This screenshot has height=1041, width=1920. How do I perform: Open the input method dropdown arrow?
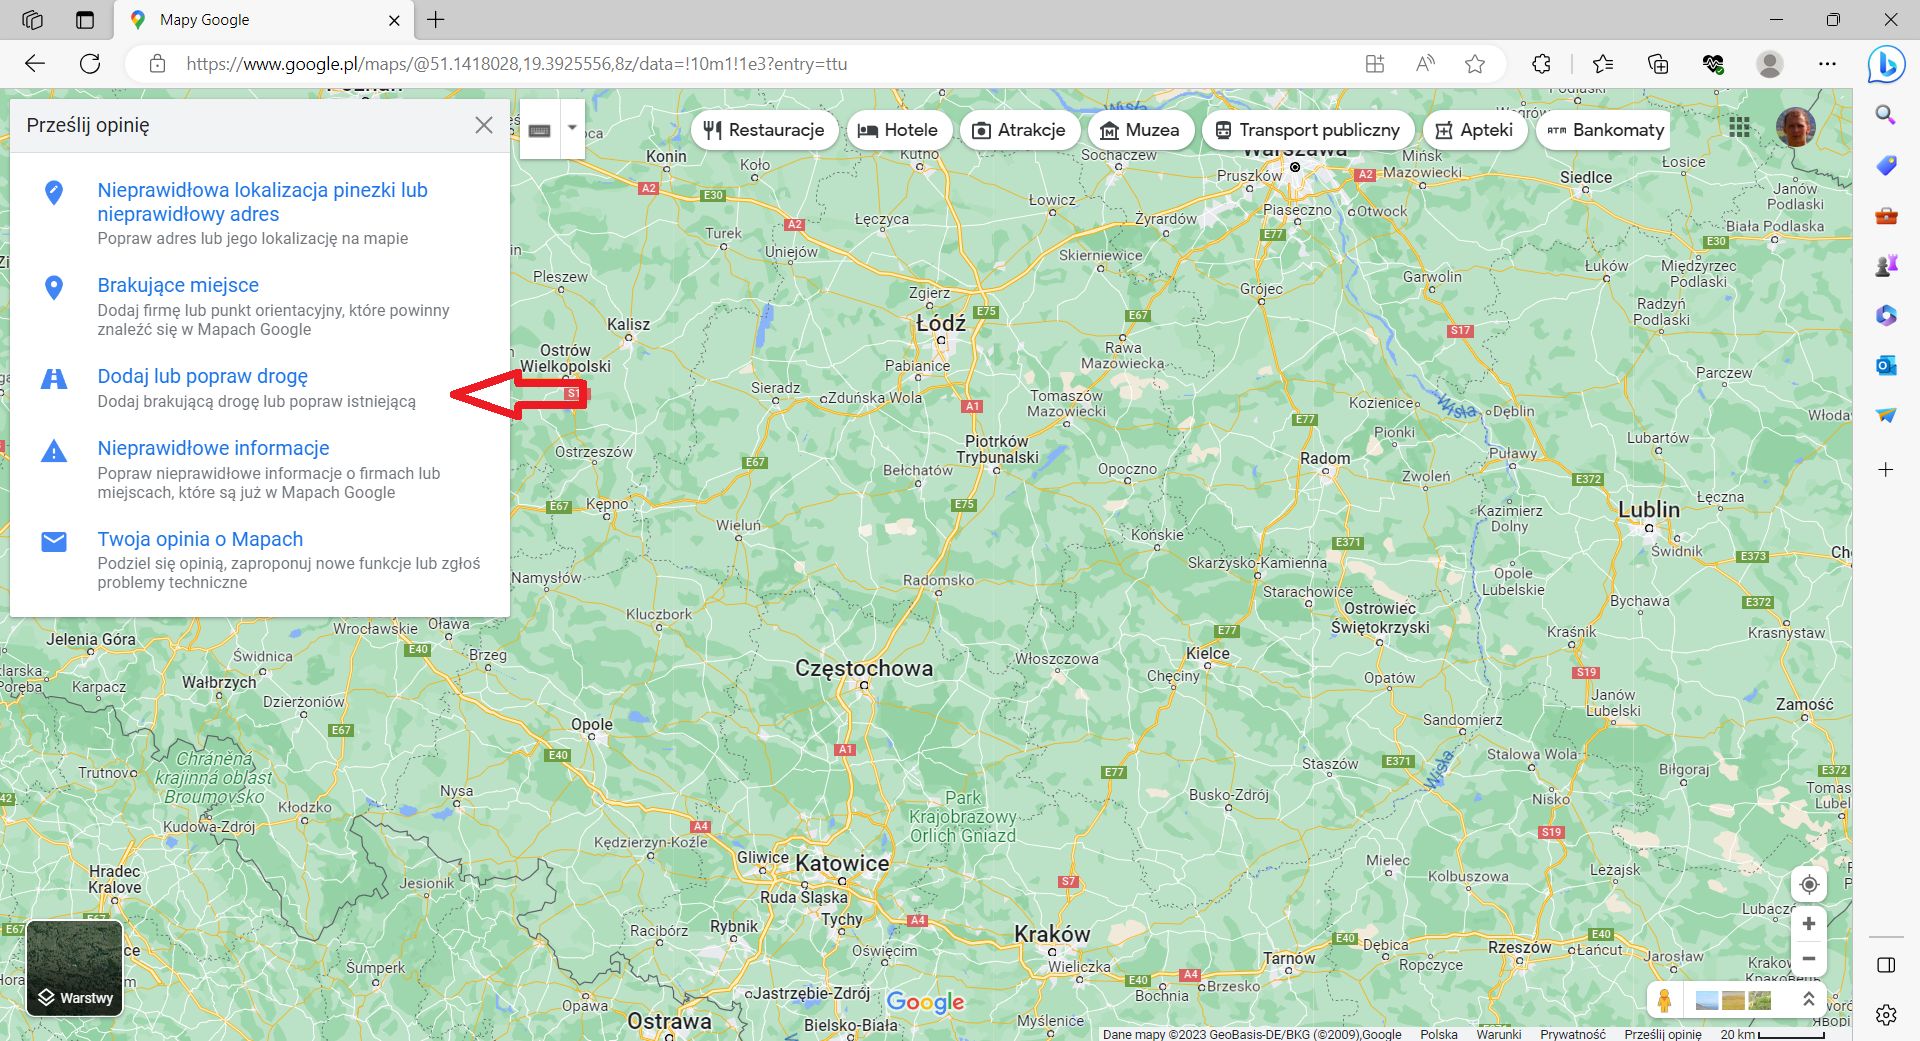[x=571, y=128]
